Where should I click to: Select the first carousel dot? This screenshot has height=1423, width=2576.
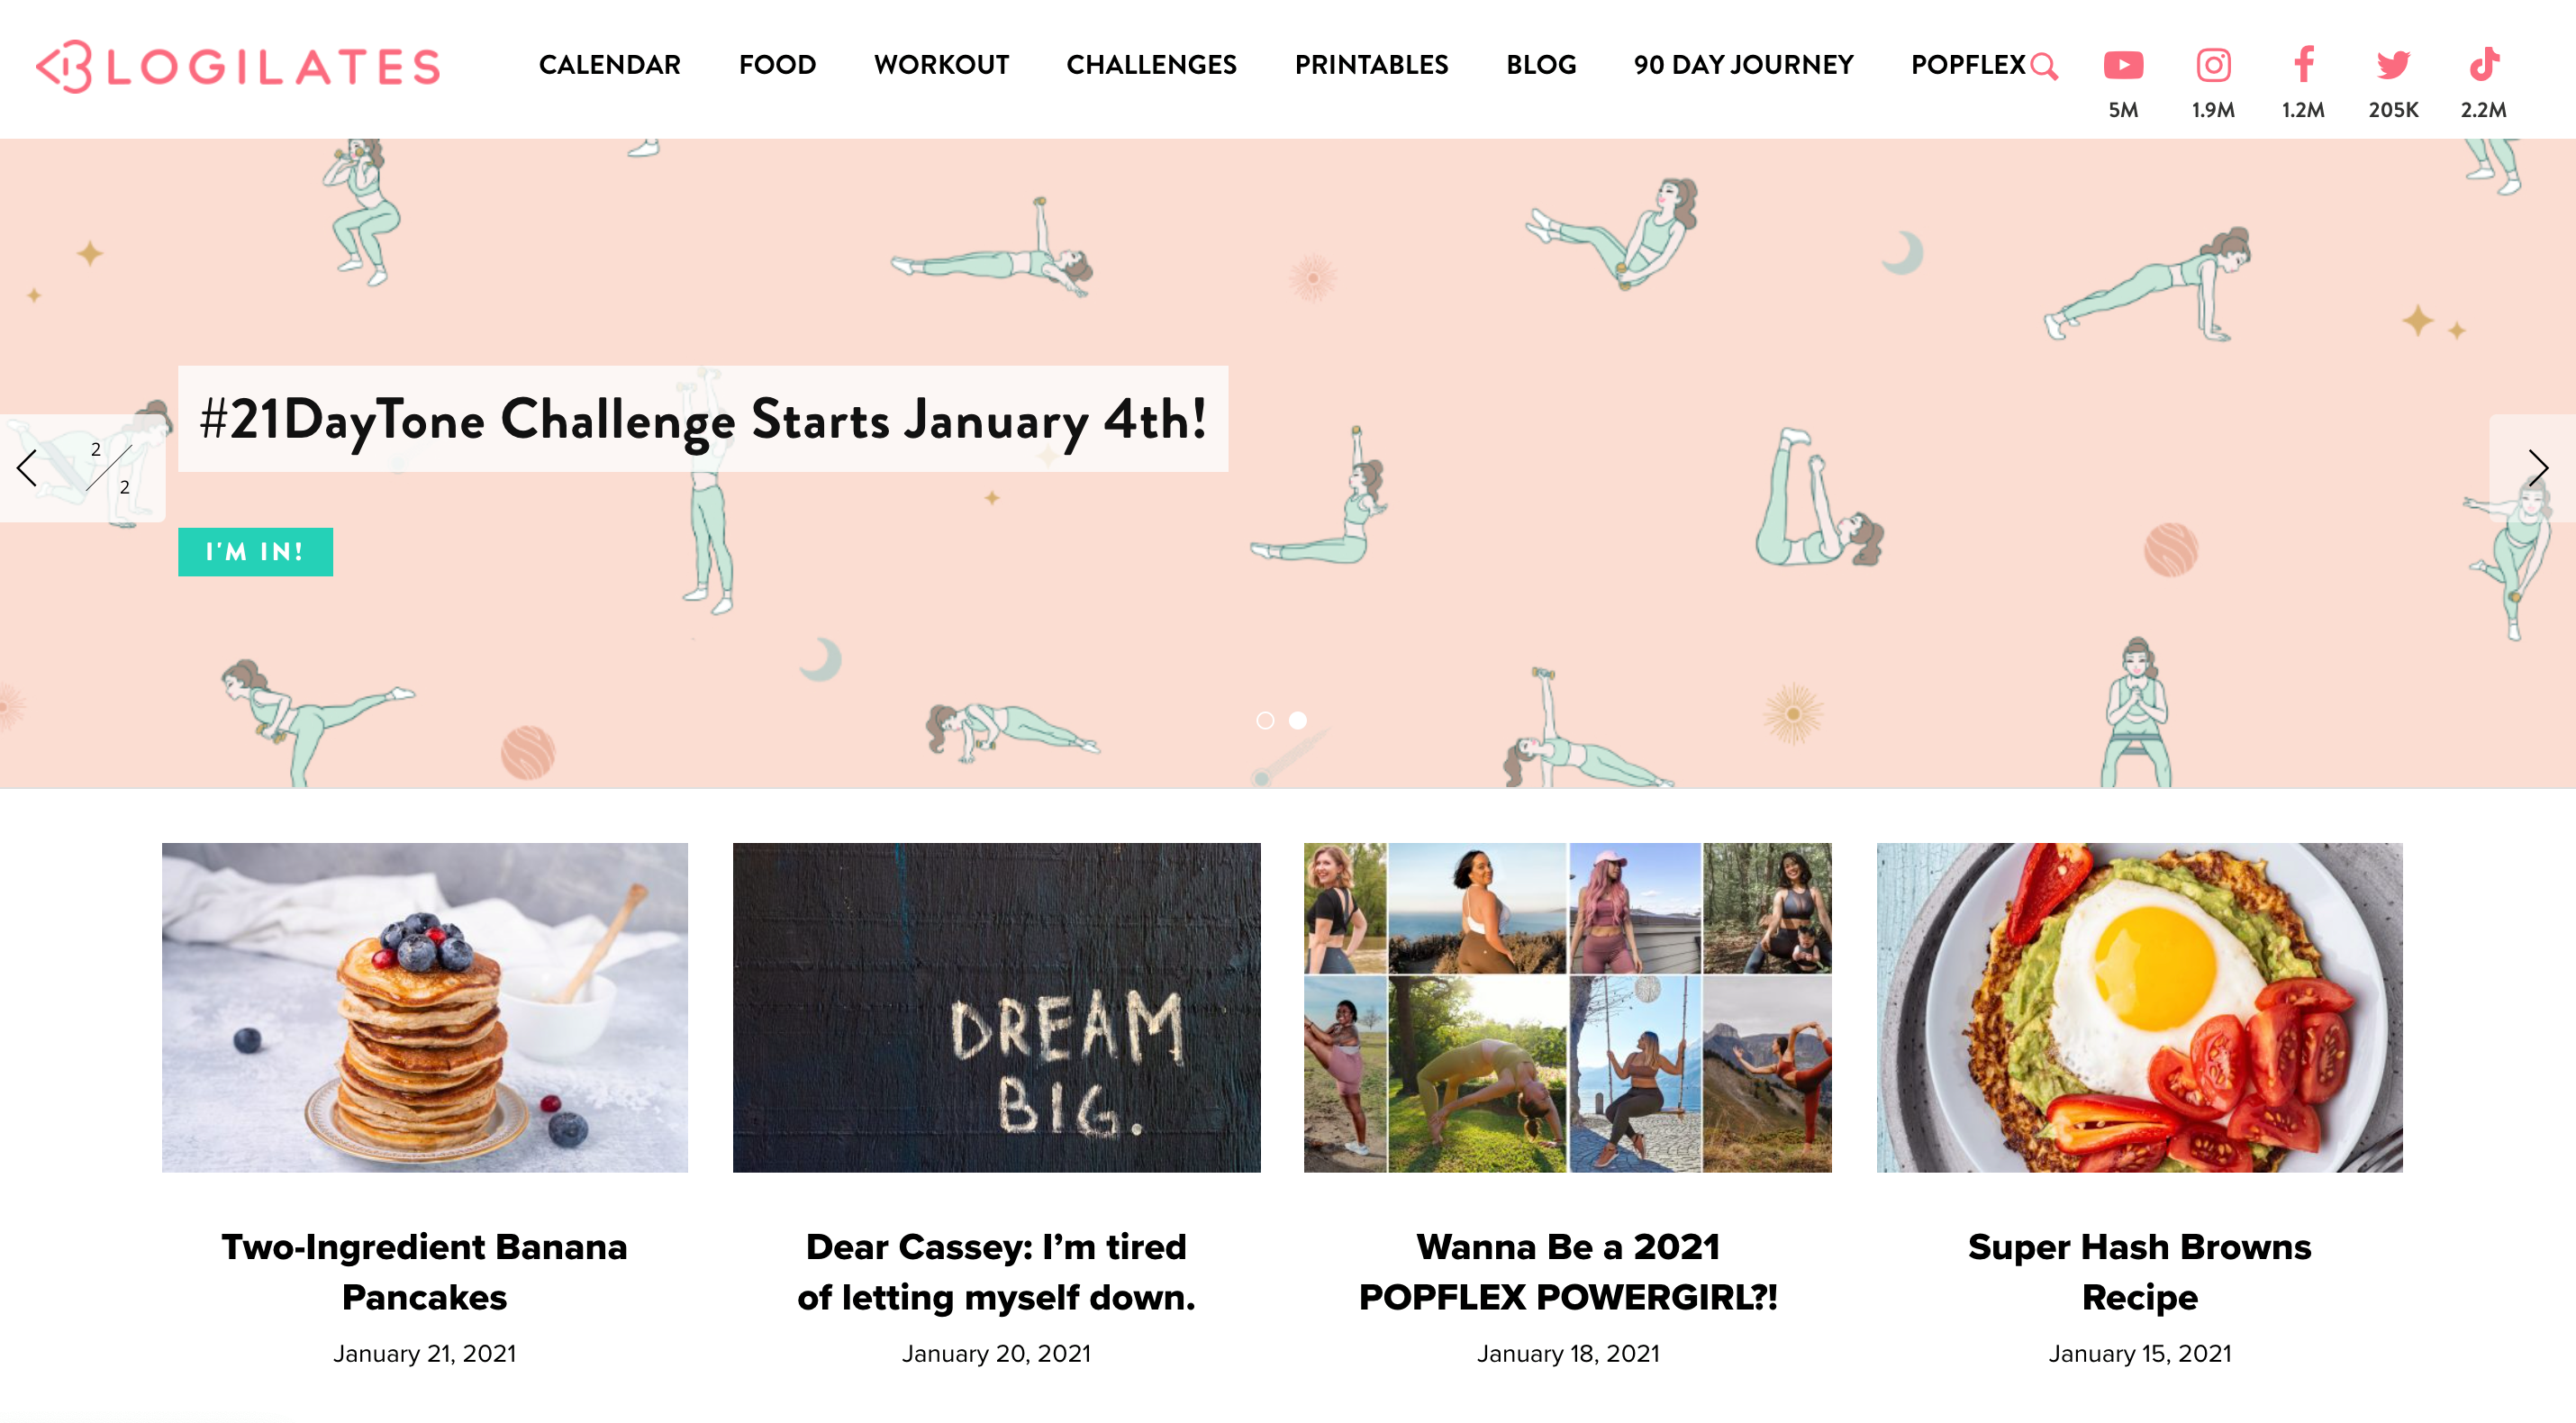1265,720
